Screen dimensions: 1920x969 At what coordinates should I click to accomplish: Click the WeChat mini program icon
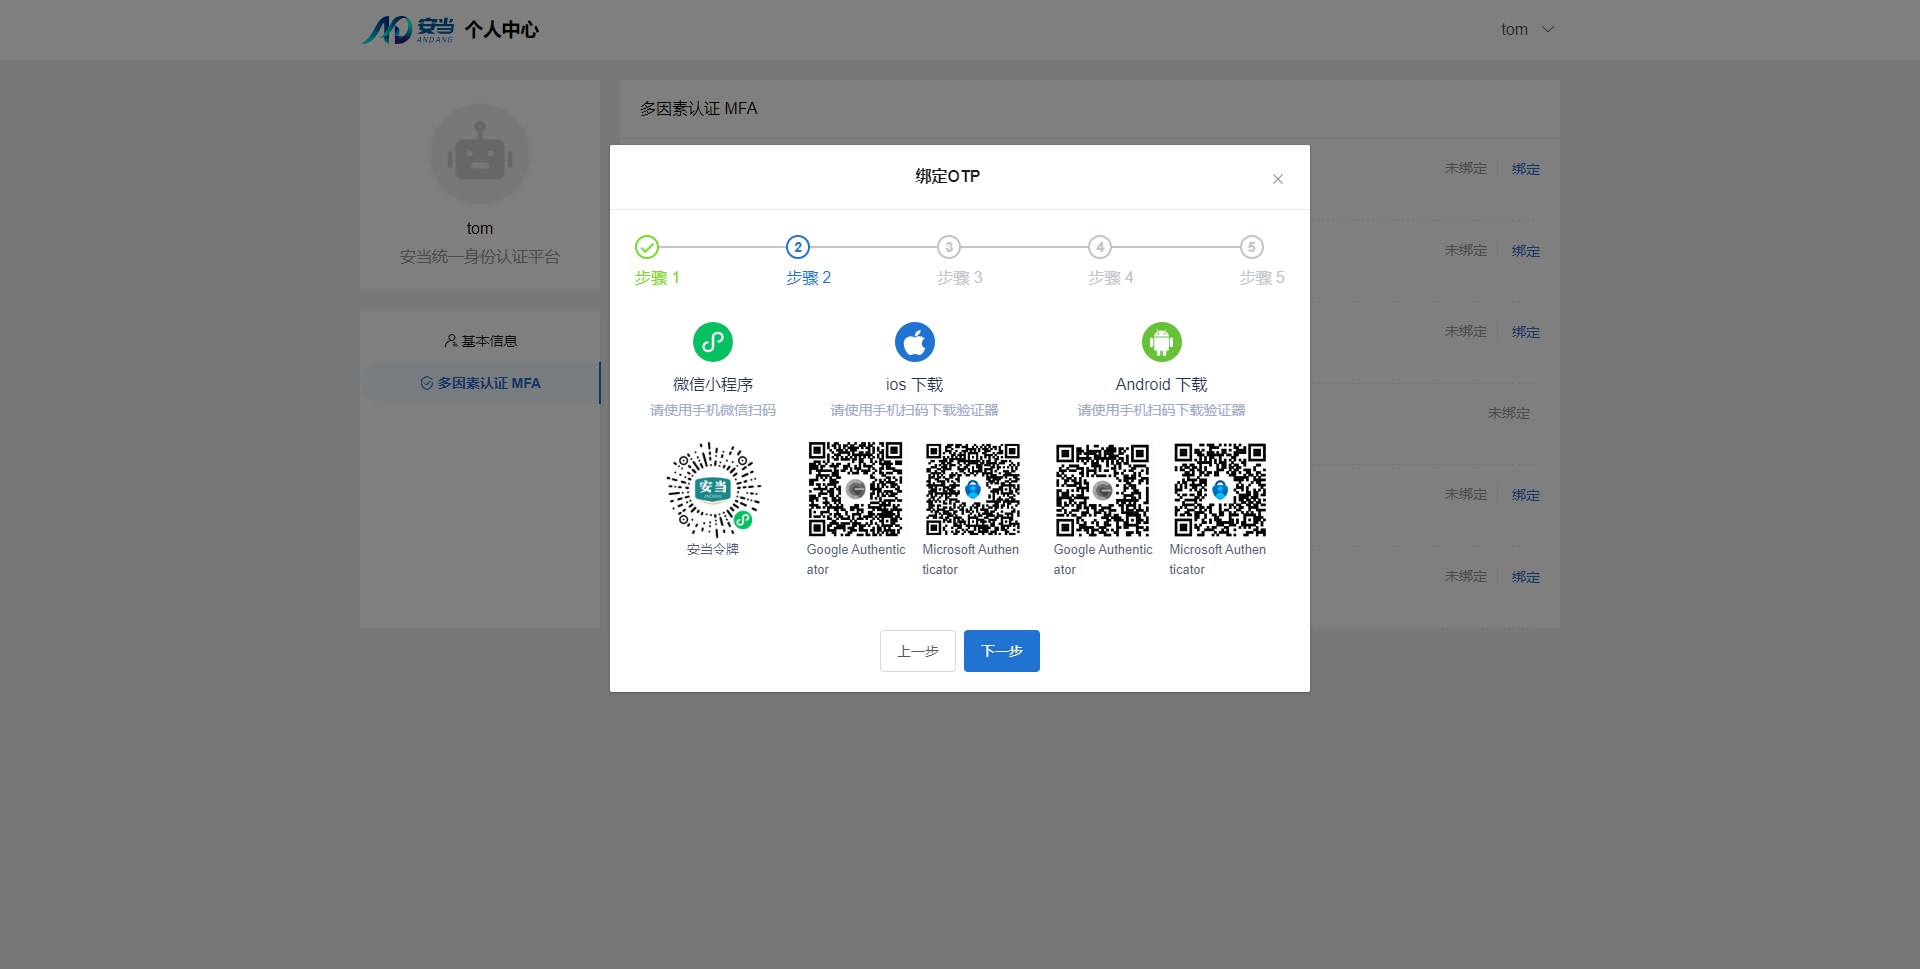[x=713, y=342]
